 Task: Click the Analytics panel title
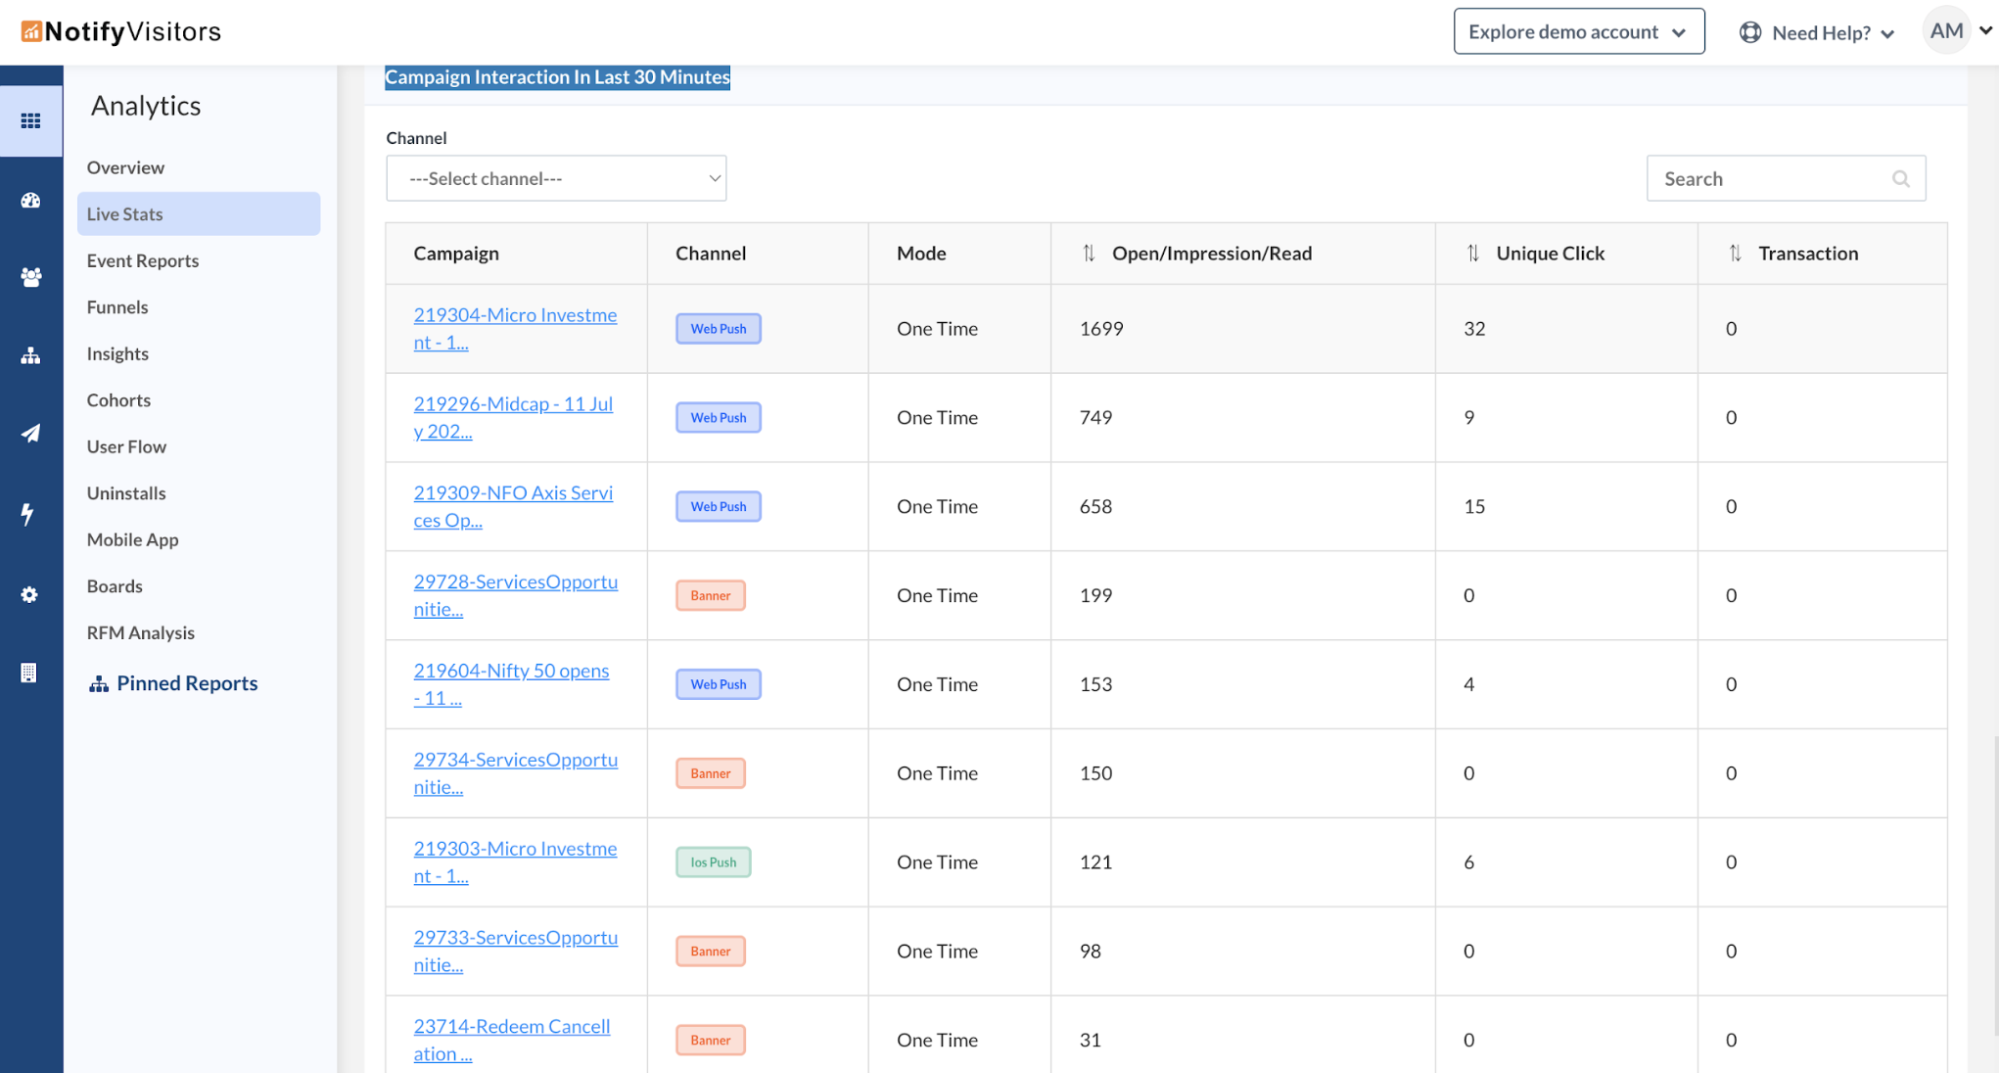tap(146, 106)
